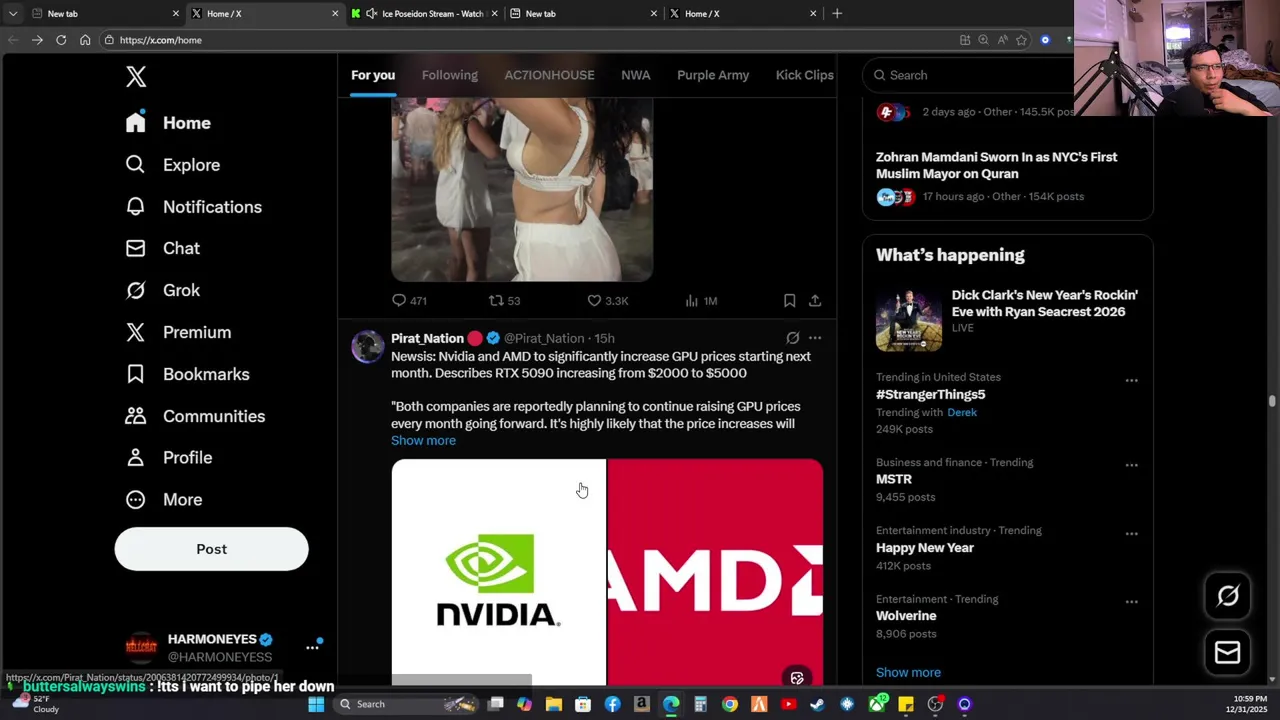Open more options for Pirat_Nation post
The image size is (1280, 720).
[815, 338]
